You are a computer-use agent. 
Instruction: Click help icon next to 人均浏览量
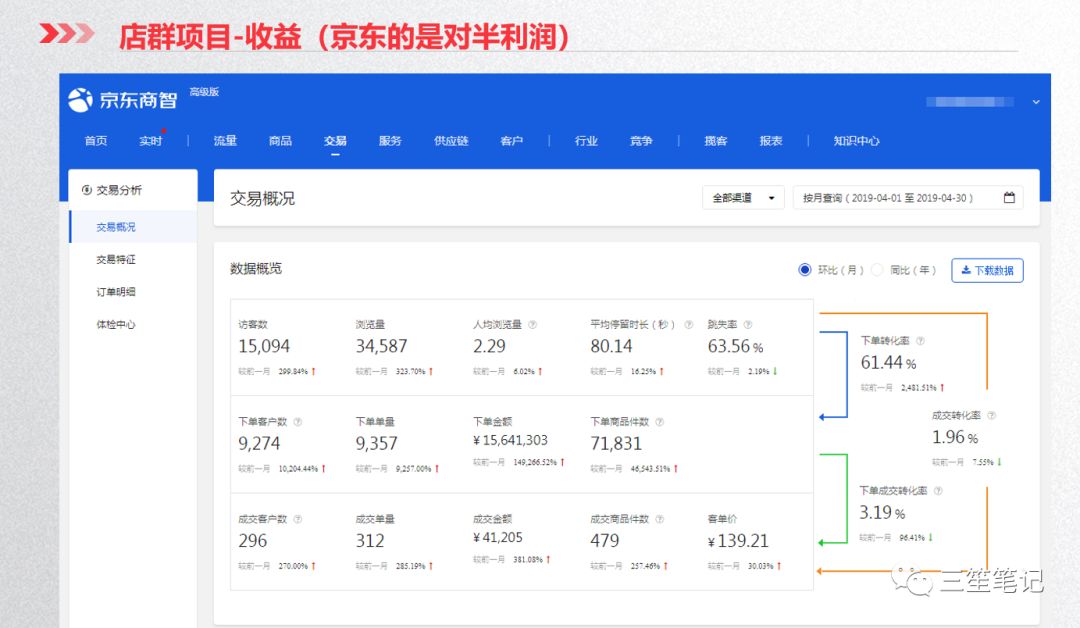point(532,324)
